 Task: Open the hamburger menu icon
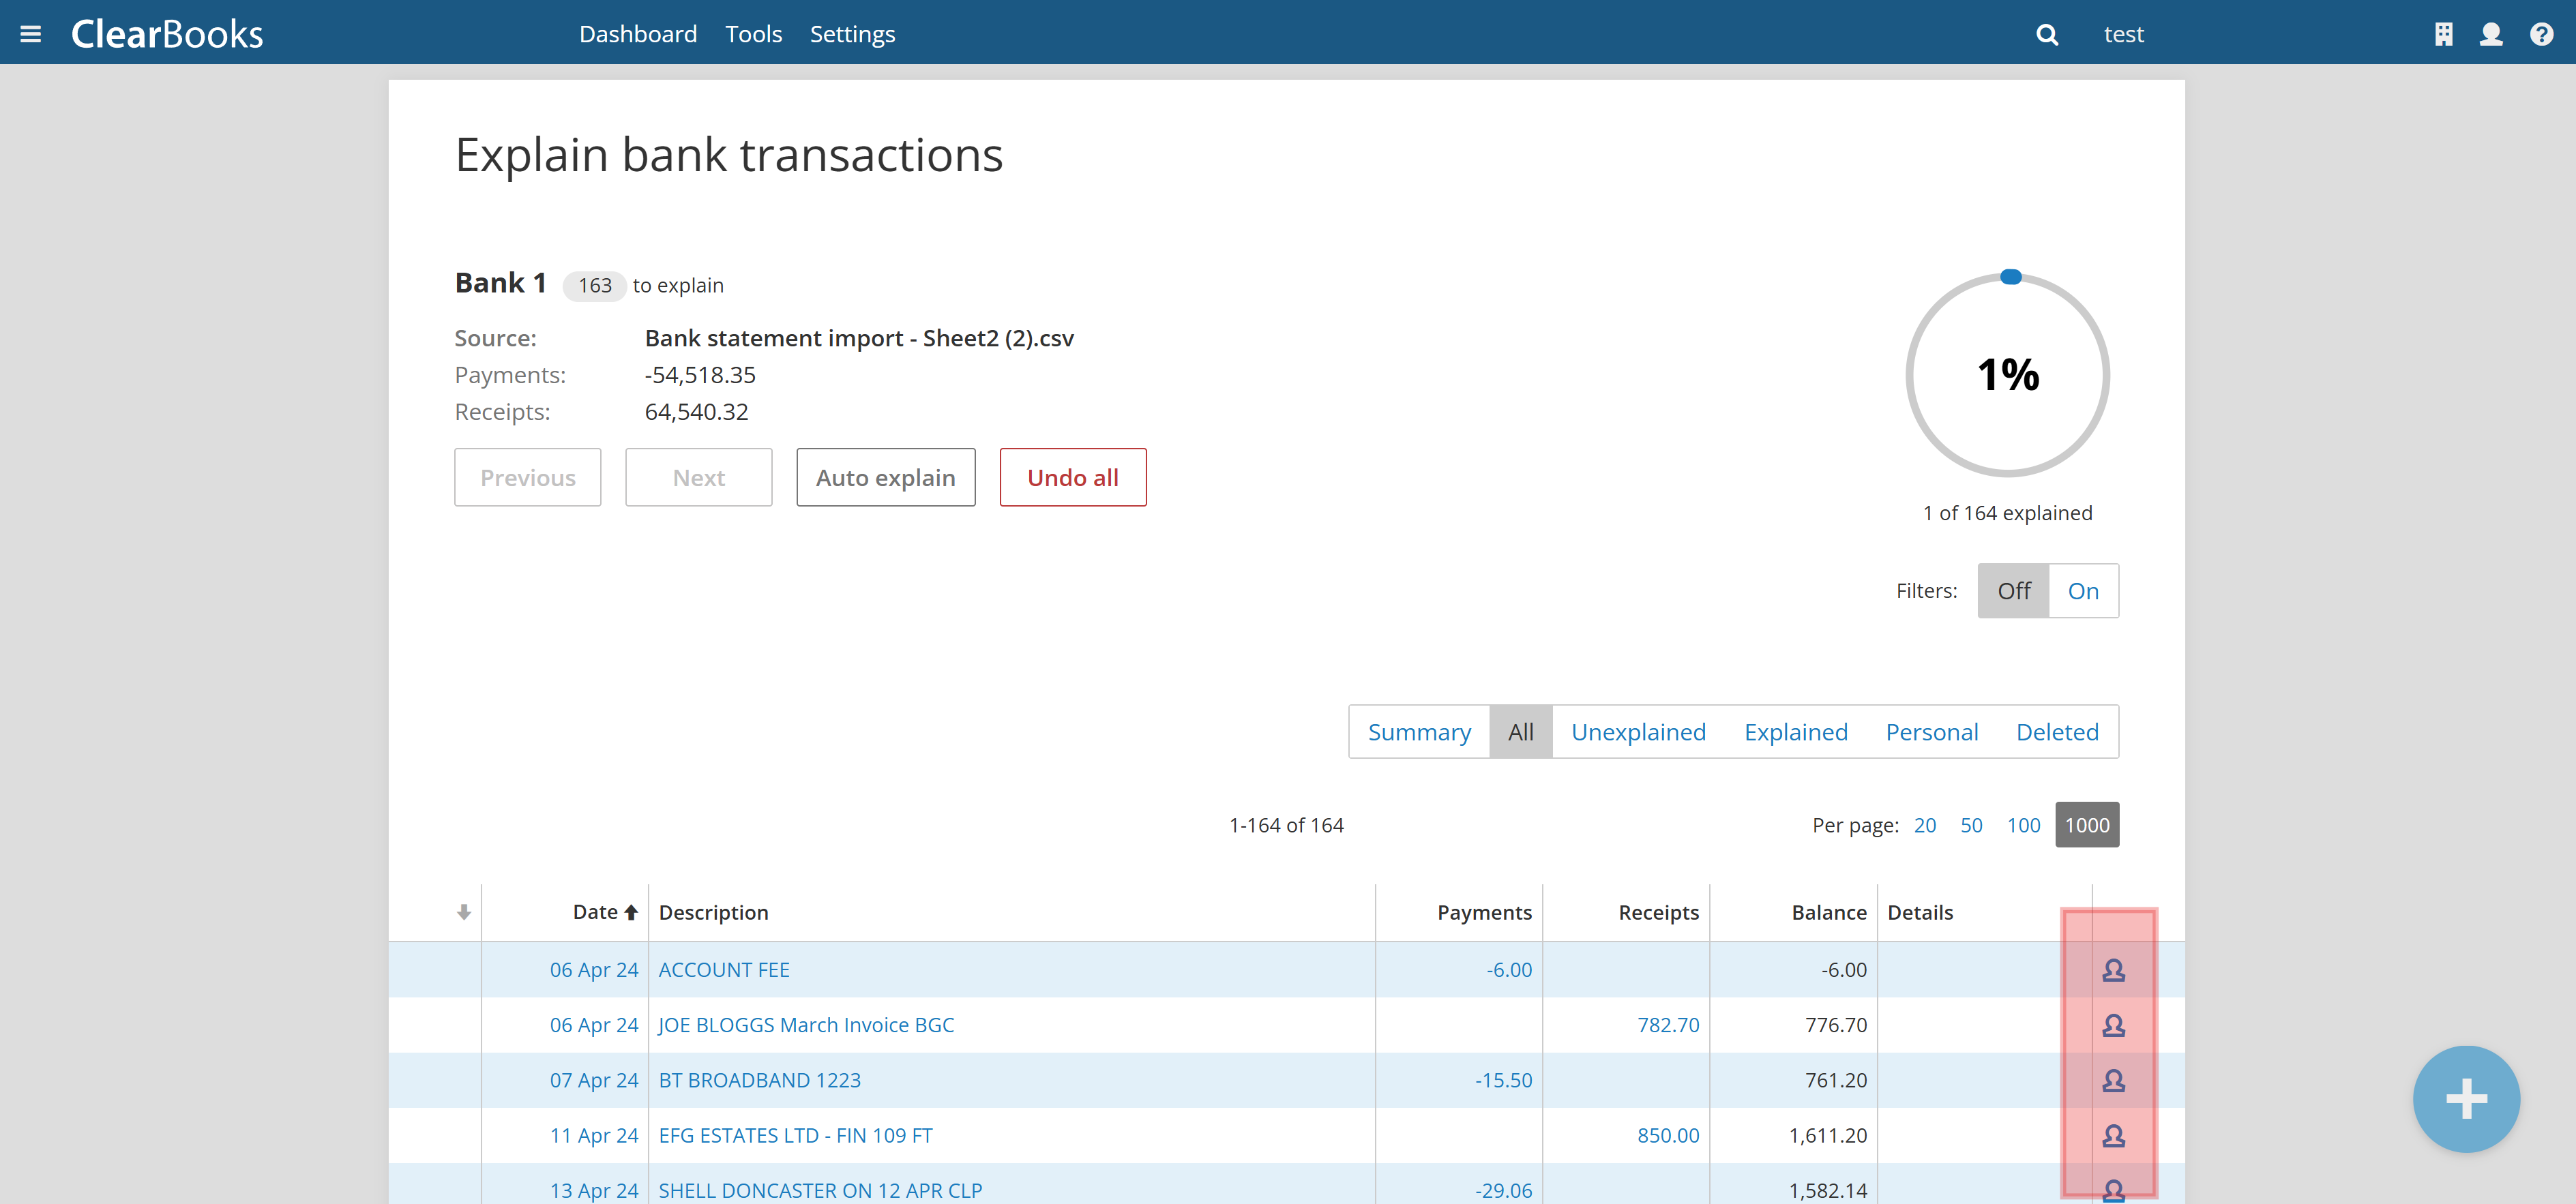point(30,34)
